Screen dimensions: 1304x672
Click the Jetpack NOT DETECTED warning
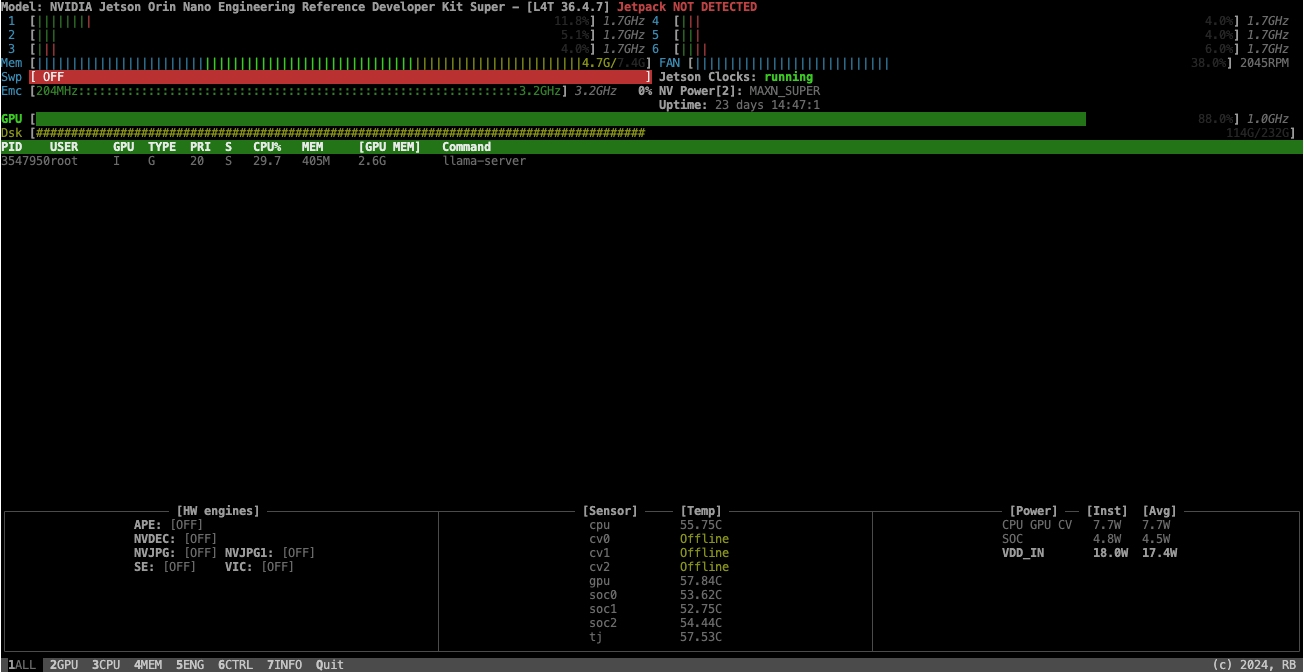[x=687, y=7]
